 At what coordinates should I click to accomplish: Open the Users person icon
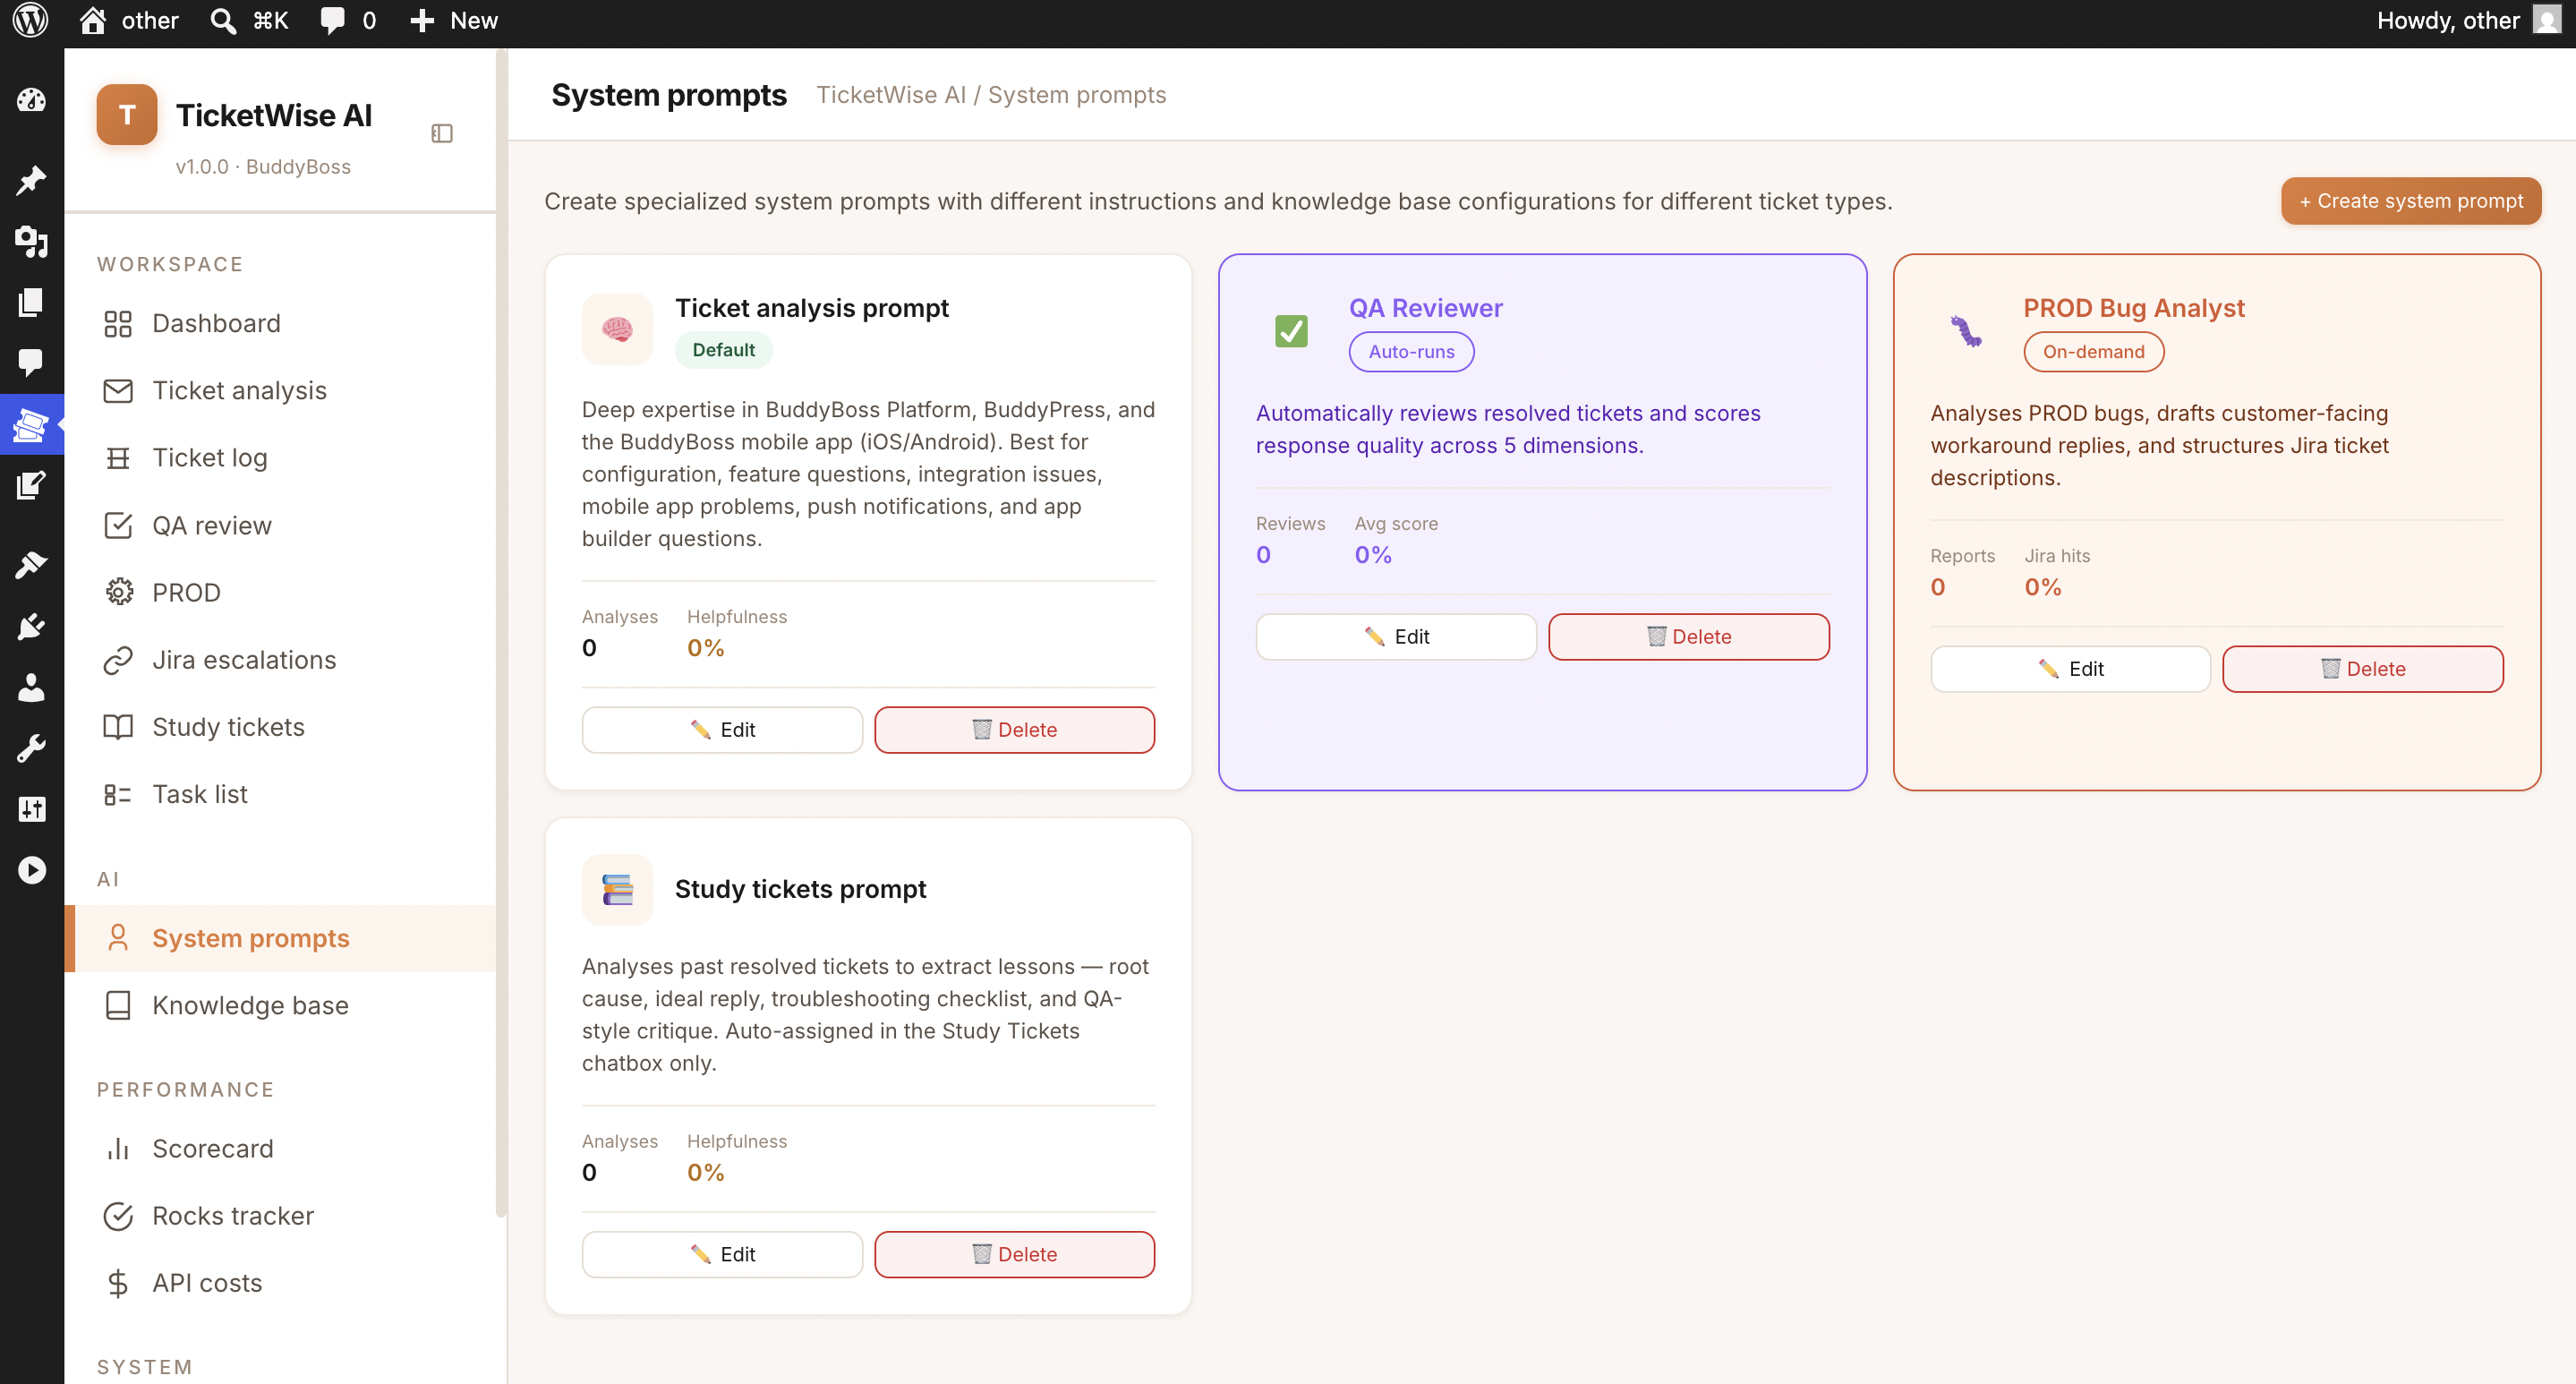31,688
